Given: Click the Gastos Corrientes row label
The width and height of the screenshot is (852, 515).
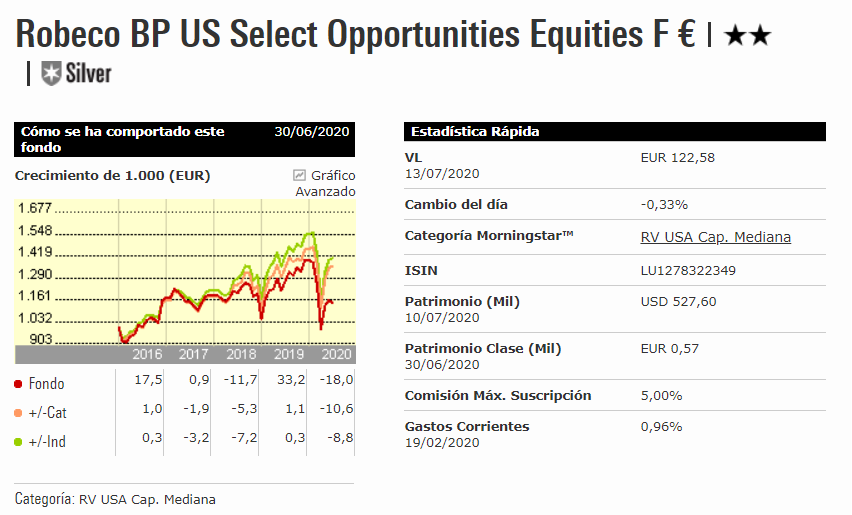Looking at the screenshot, I should pyautogui.click(x=467, y=427).
